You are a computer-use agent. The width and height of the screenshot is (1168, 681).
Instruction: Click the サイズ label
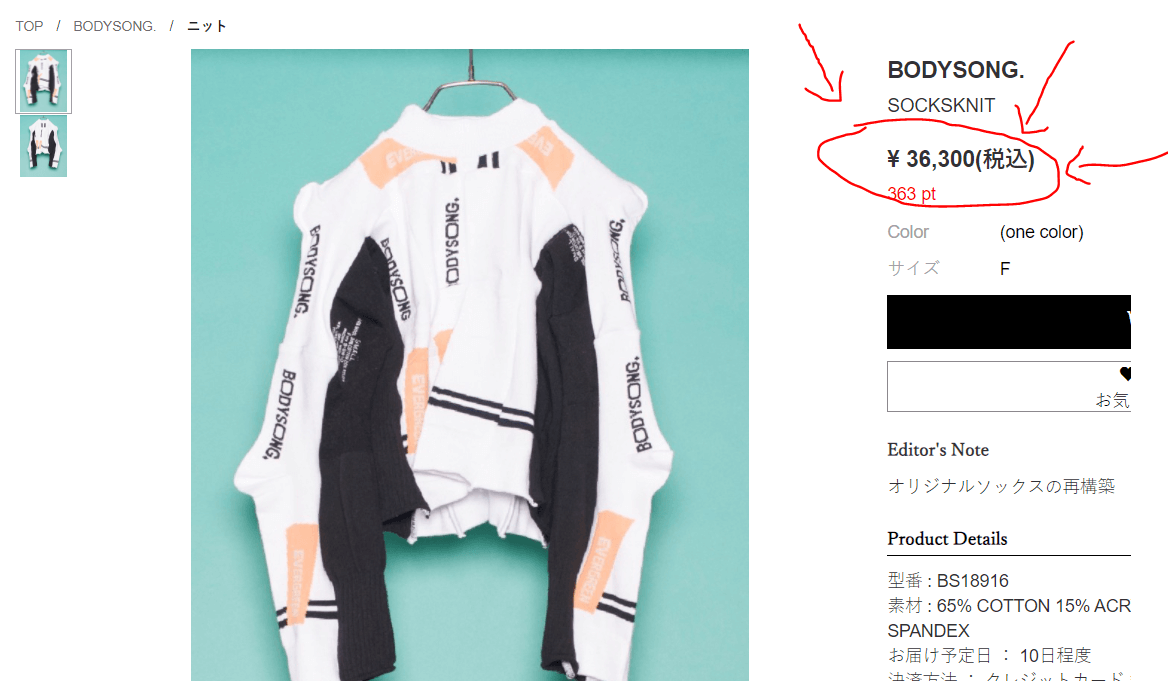point(913,268)
